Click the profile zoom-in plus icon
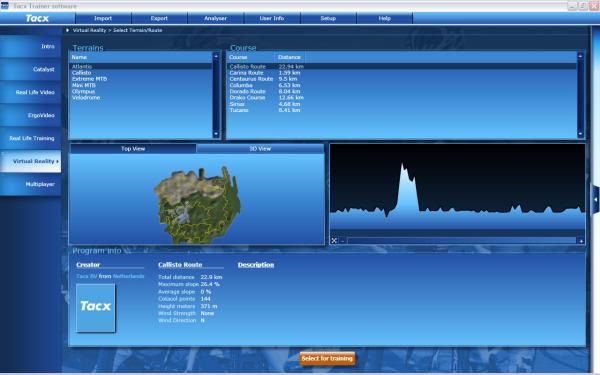Viewport: 600px width, 375px height. (x=581, y=241)
